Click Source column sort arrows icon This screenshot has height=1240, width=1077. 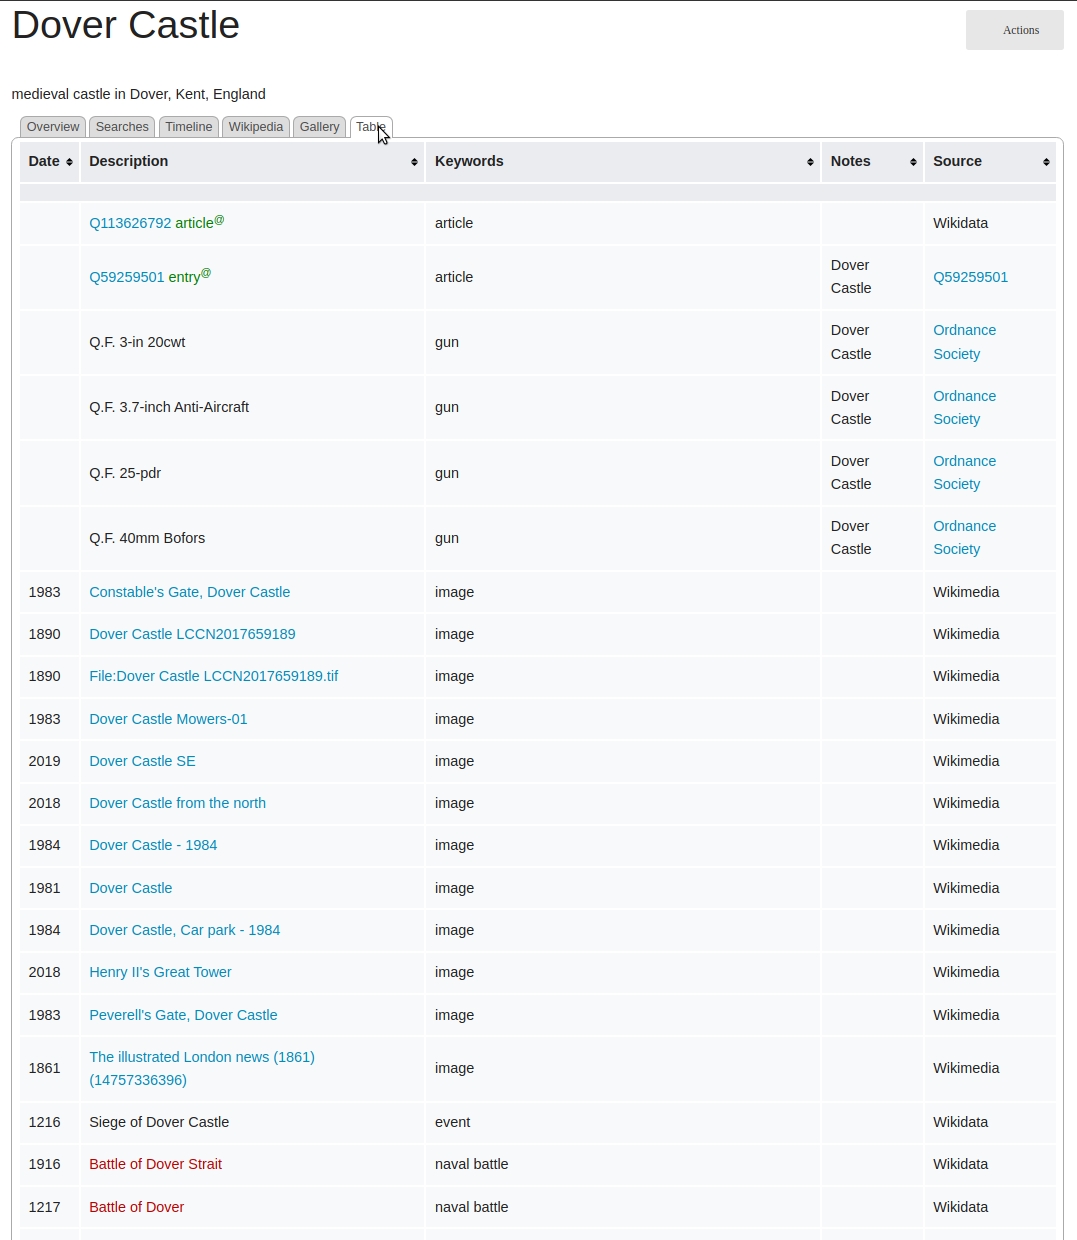[x=1046, y=162]
